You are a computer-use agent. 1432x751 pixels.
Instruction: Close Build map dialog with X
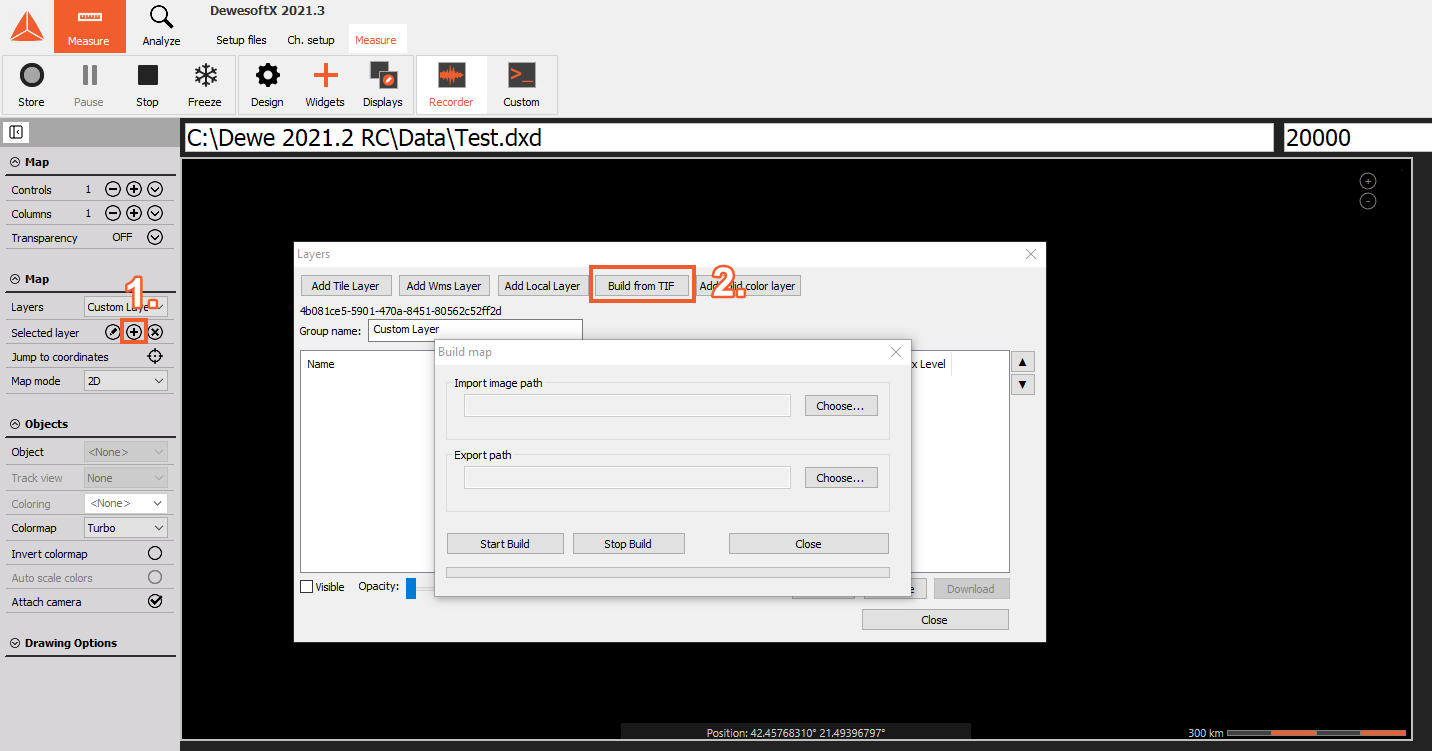[x=896, y=352]
